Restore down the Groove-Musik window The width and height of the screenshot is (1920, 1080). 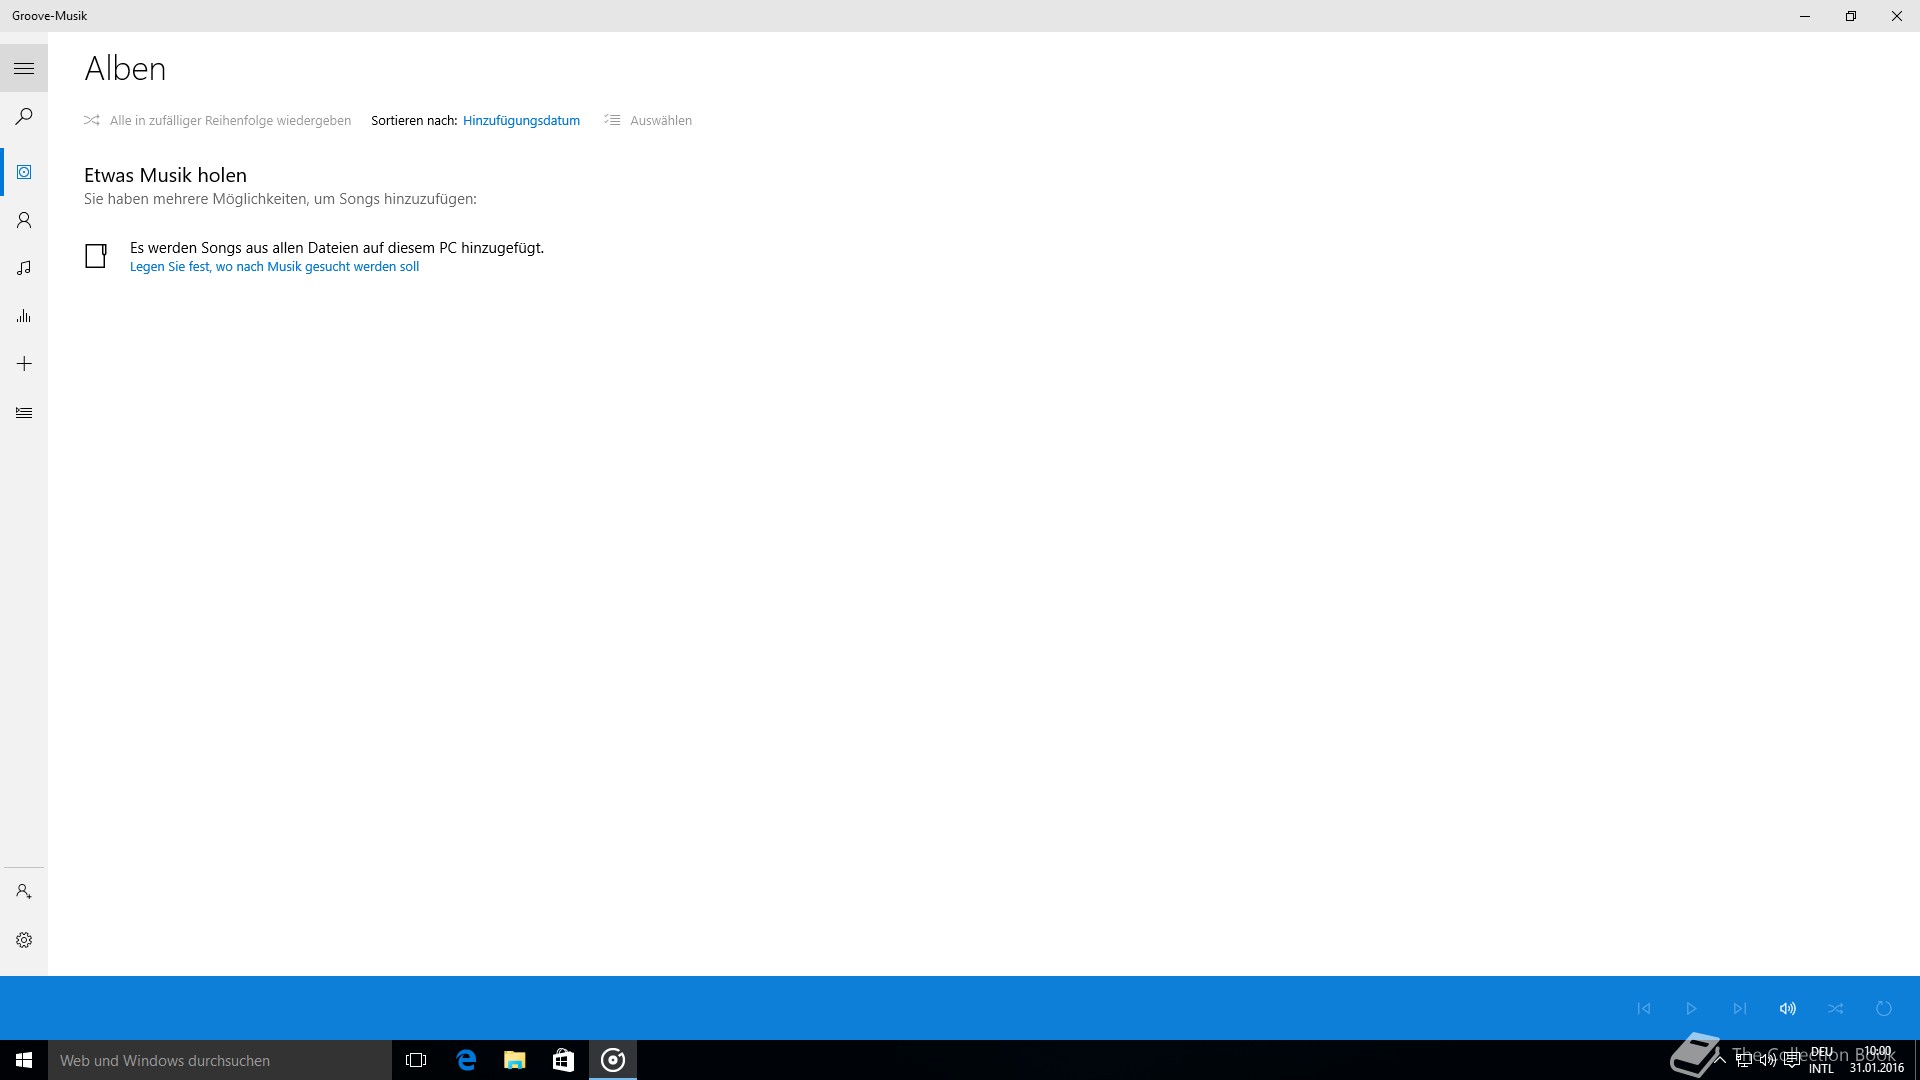(1851, 16)
